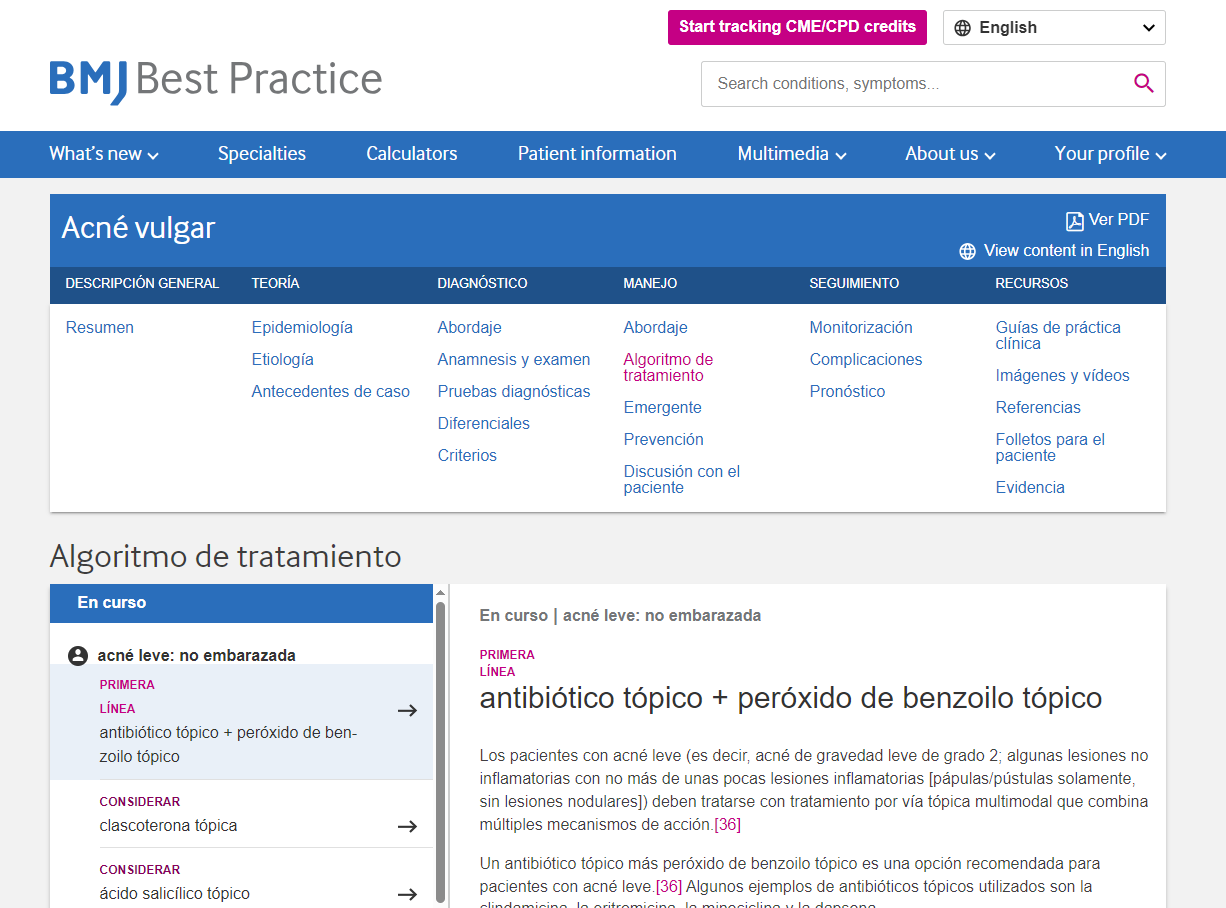Viewport: 1226px width, 908px height.
Task: Click the treatment list scrollbar
Action: tap(440, 750)
